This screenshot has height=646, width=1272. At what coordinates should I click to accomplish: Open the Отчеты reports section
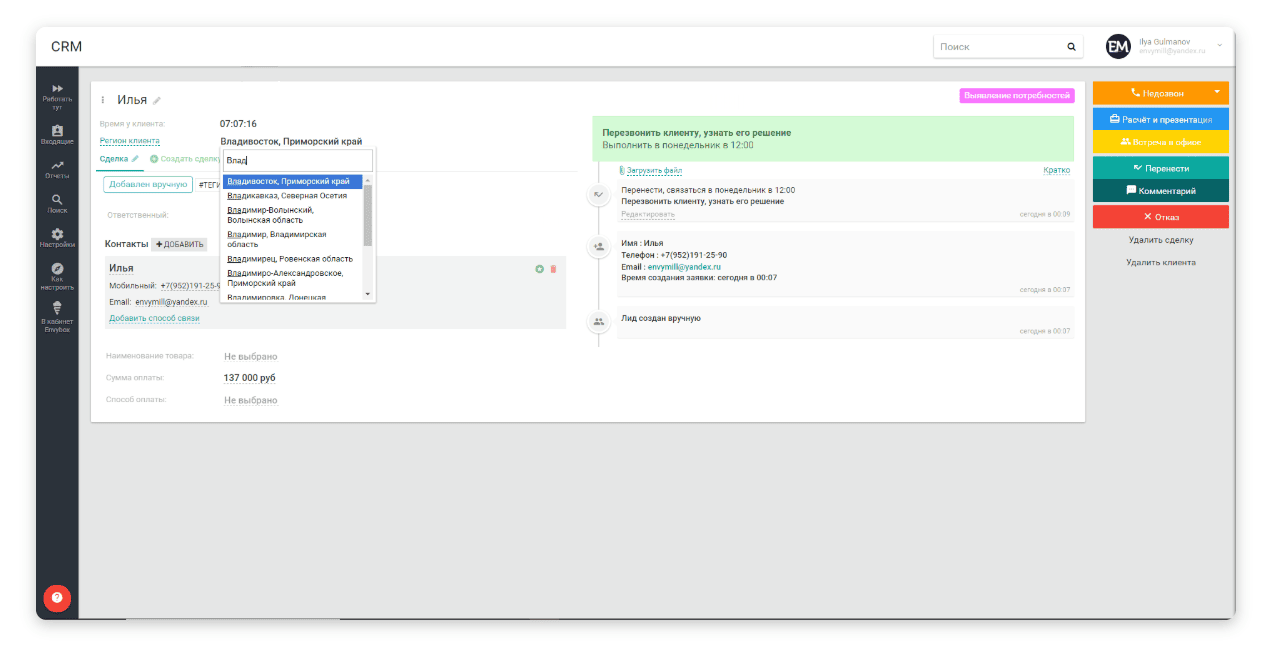point(57,169)
